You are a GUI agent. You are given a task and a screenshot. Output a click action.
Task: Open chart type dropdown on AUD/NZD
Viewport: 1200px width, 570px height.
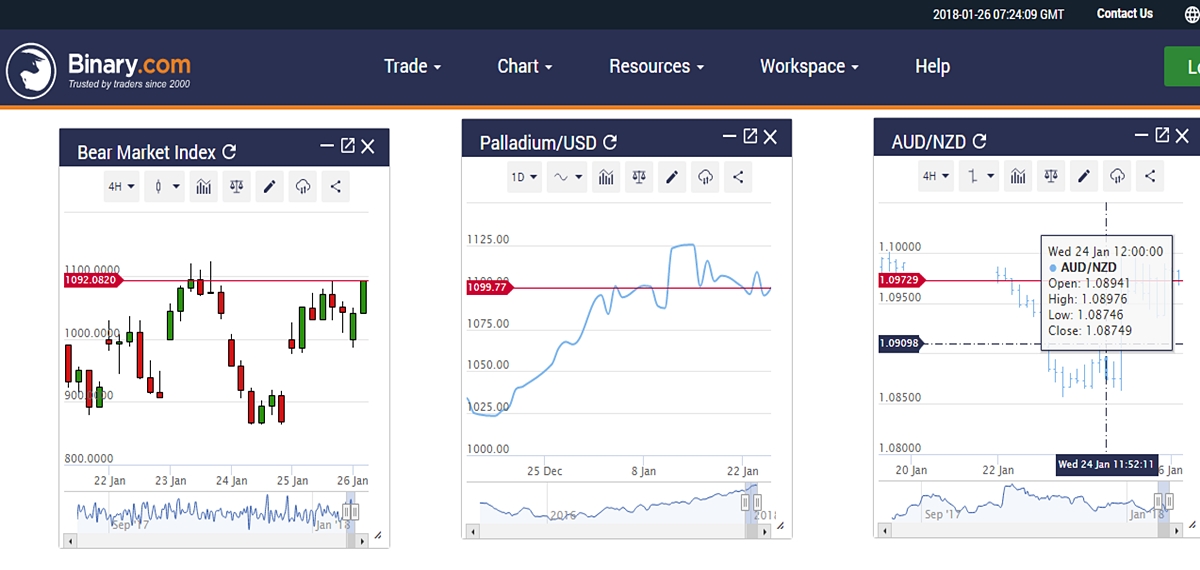(x=979, y=176)
